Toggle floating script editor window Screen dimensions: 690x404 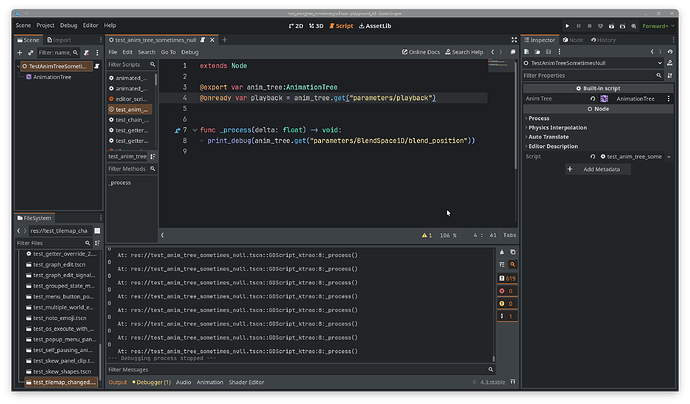point(513,52)
